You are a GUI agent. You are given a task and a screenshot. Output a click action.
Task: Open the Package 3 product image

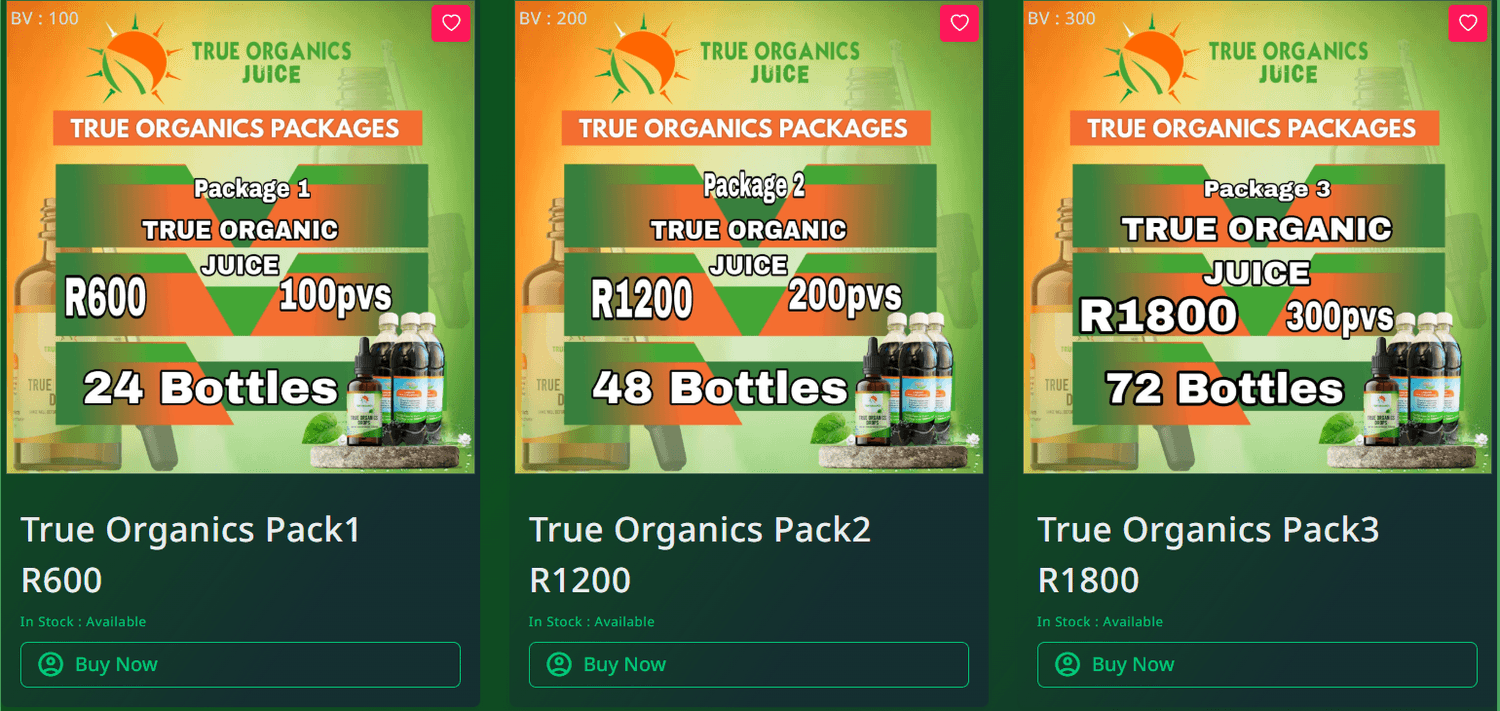point(1257,237)
